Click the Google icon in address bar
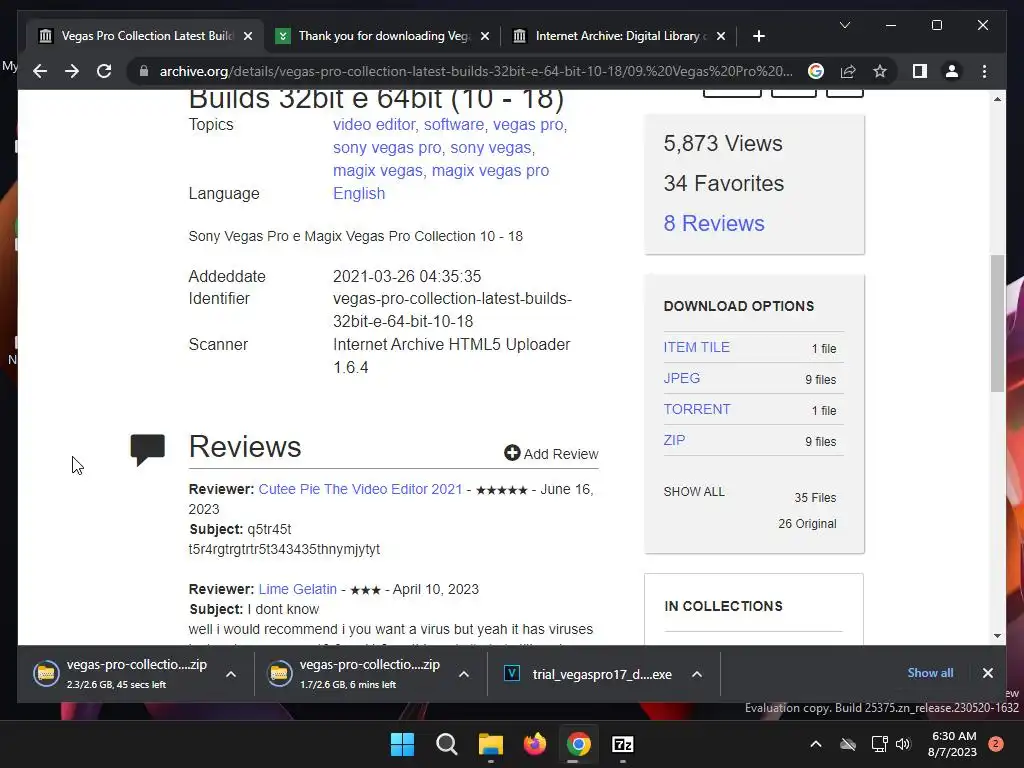The height and width of the screenshot is (768, 1024). (816, 71)
